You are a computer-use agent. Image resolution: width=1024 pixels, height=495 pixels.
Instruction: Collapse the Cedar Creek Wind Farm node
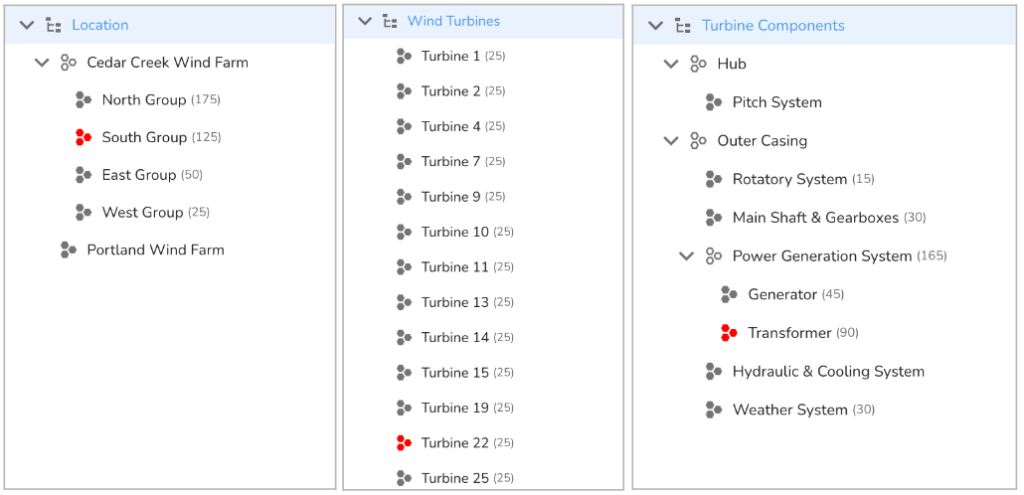click(x=42, y=63)
